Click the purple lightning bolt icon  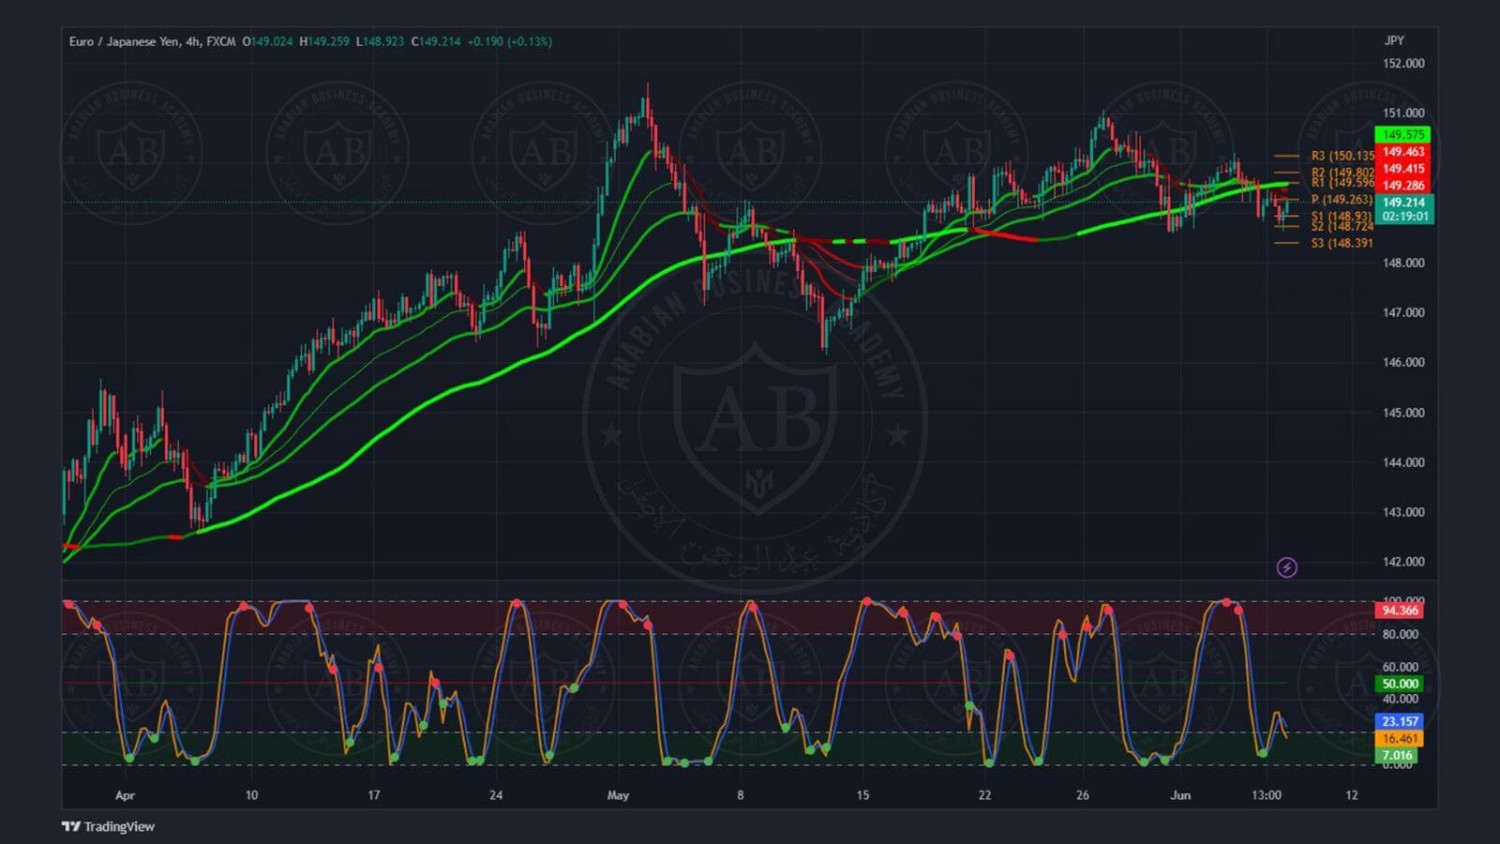1287,568
